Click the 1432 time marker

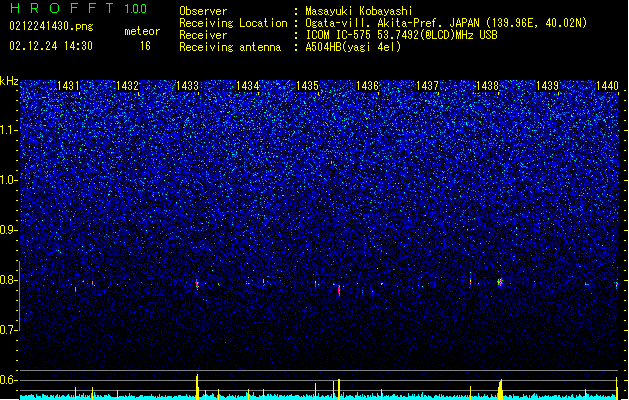point(127,86)
